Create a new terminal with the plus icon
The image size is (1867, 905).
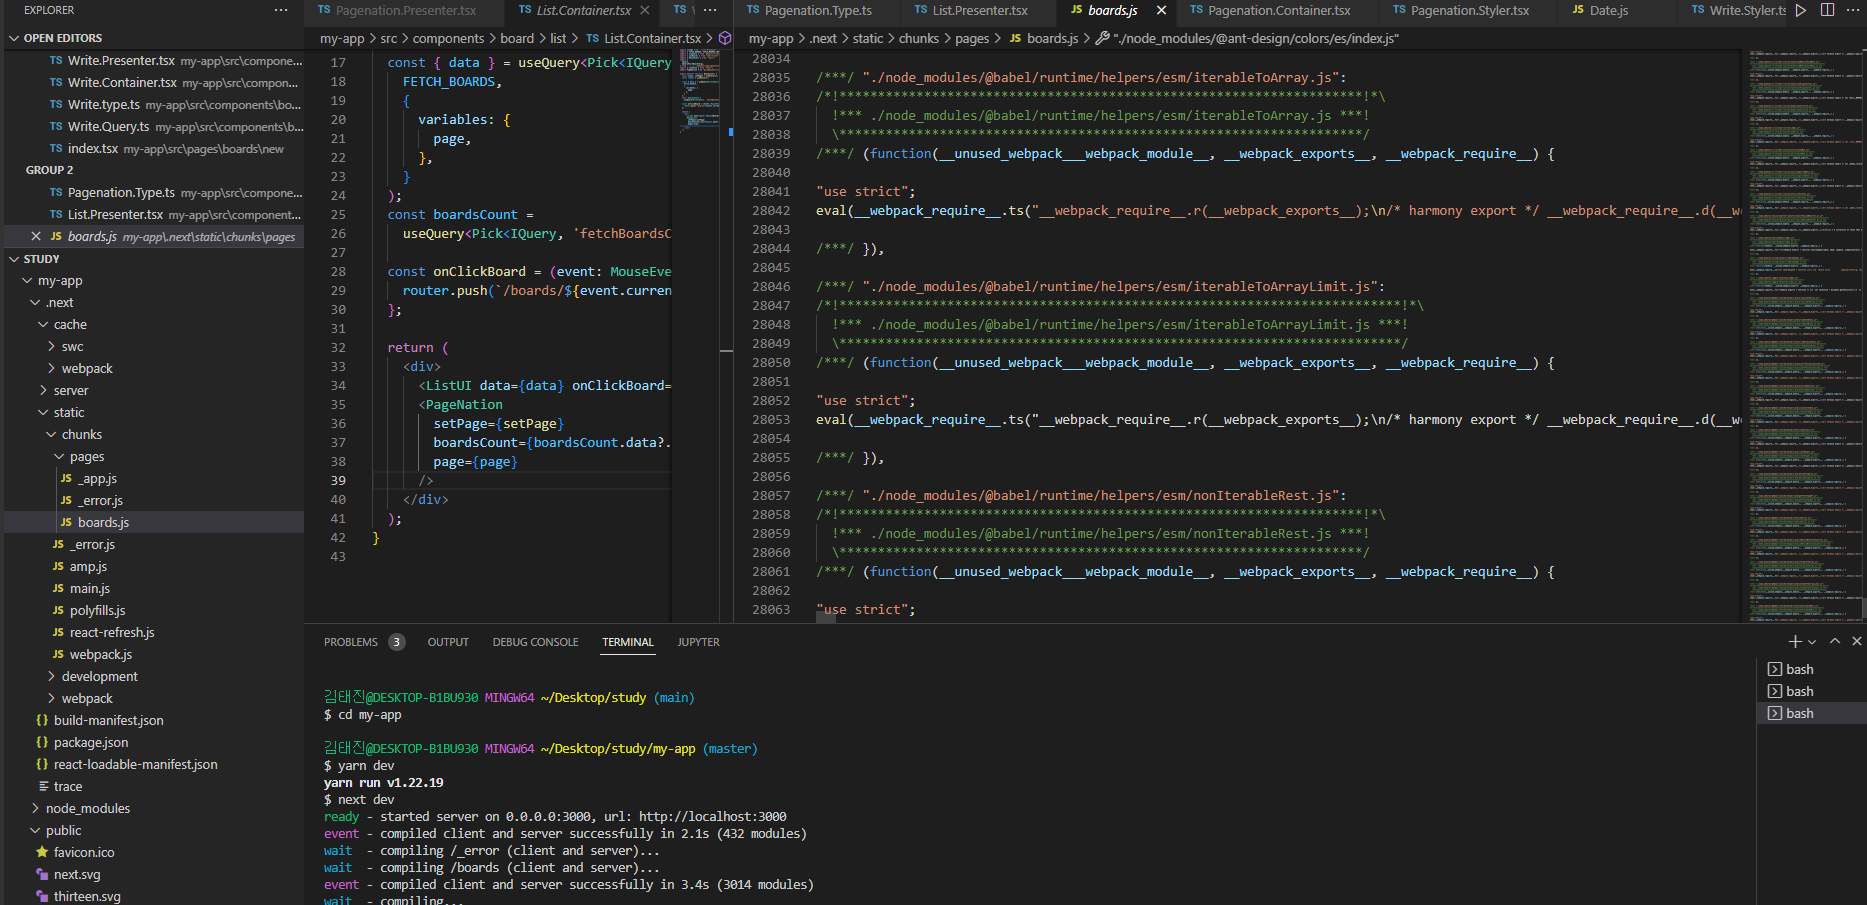tap(1795, 642)
